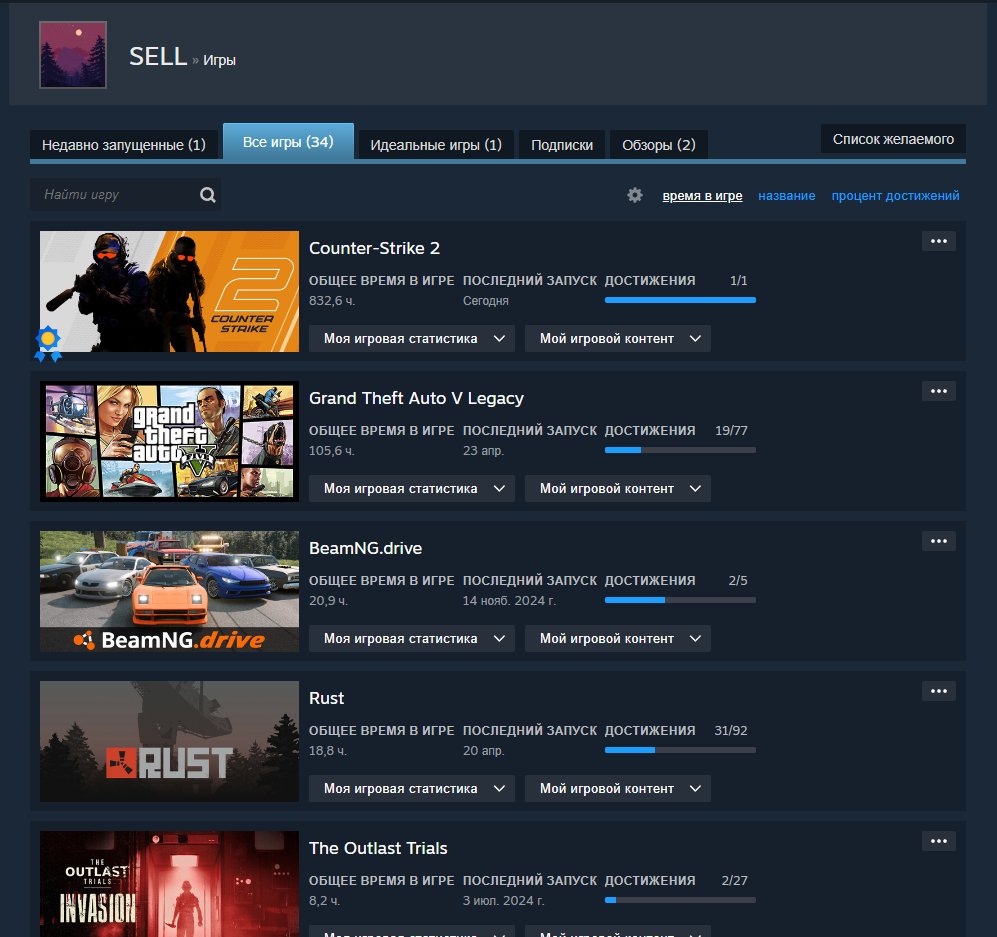Click the magnifier icon in the search box
The width and height of the screenshot is (997, 937).
point(207,195)
